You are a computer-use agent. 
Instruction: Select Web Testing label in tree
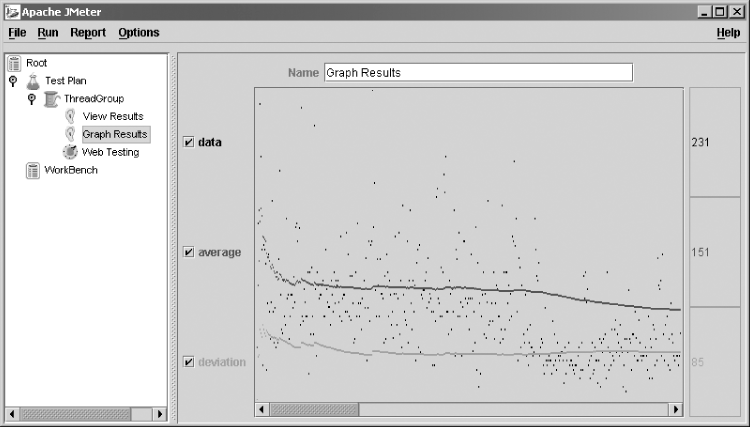pos(110,152)
